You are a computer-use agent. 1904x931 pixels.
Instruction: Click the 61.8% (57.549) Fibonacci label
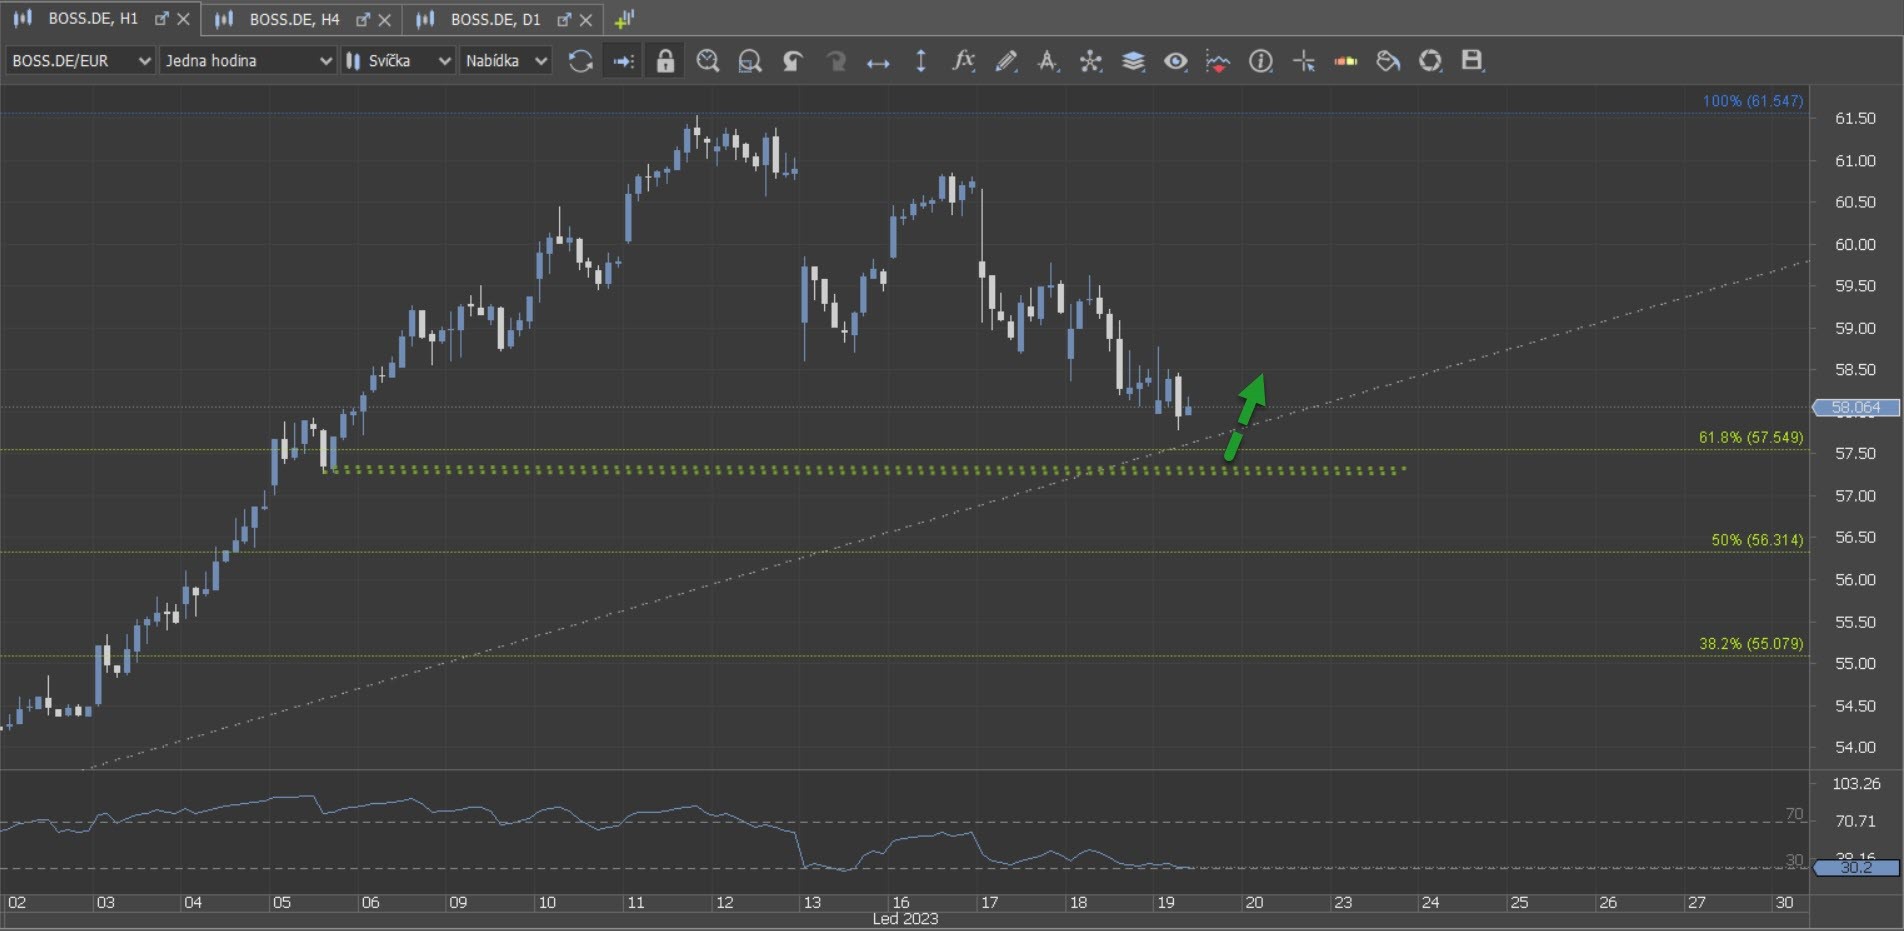click(x=1751, y=437)
